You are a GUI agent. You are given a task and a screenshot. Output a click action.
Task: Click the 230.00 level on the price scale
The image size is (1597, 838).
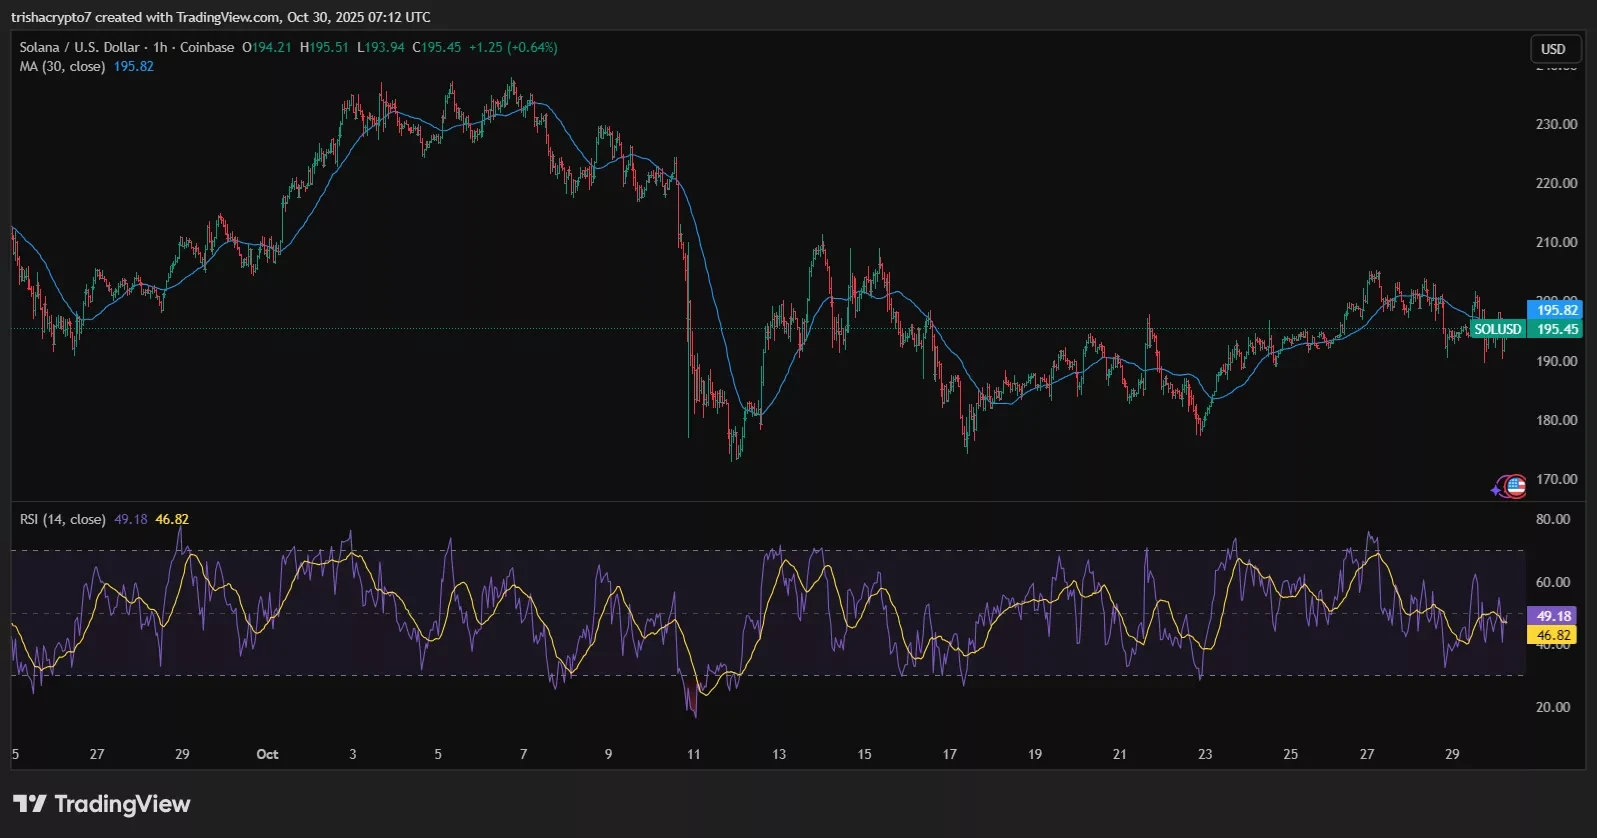1556,124
